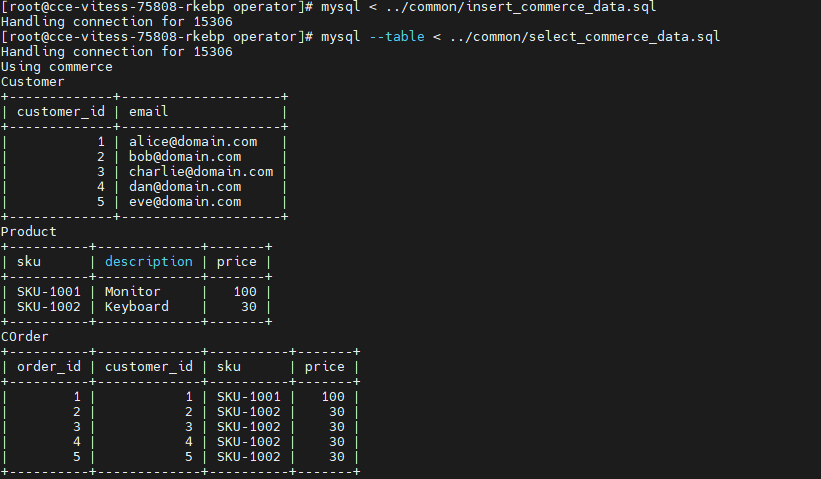Click the blue description column header

coord(149,262)
